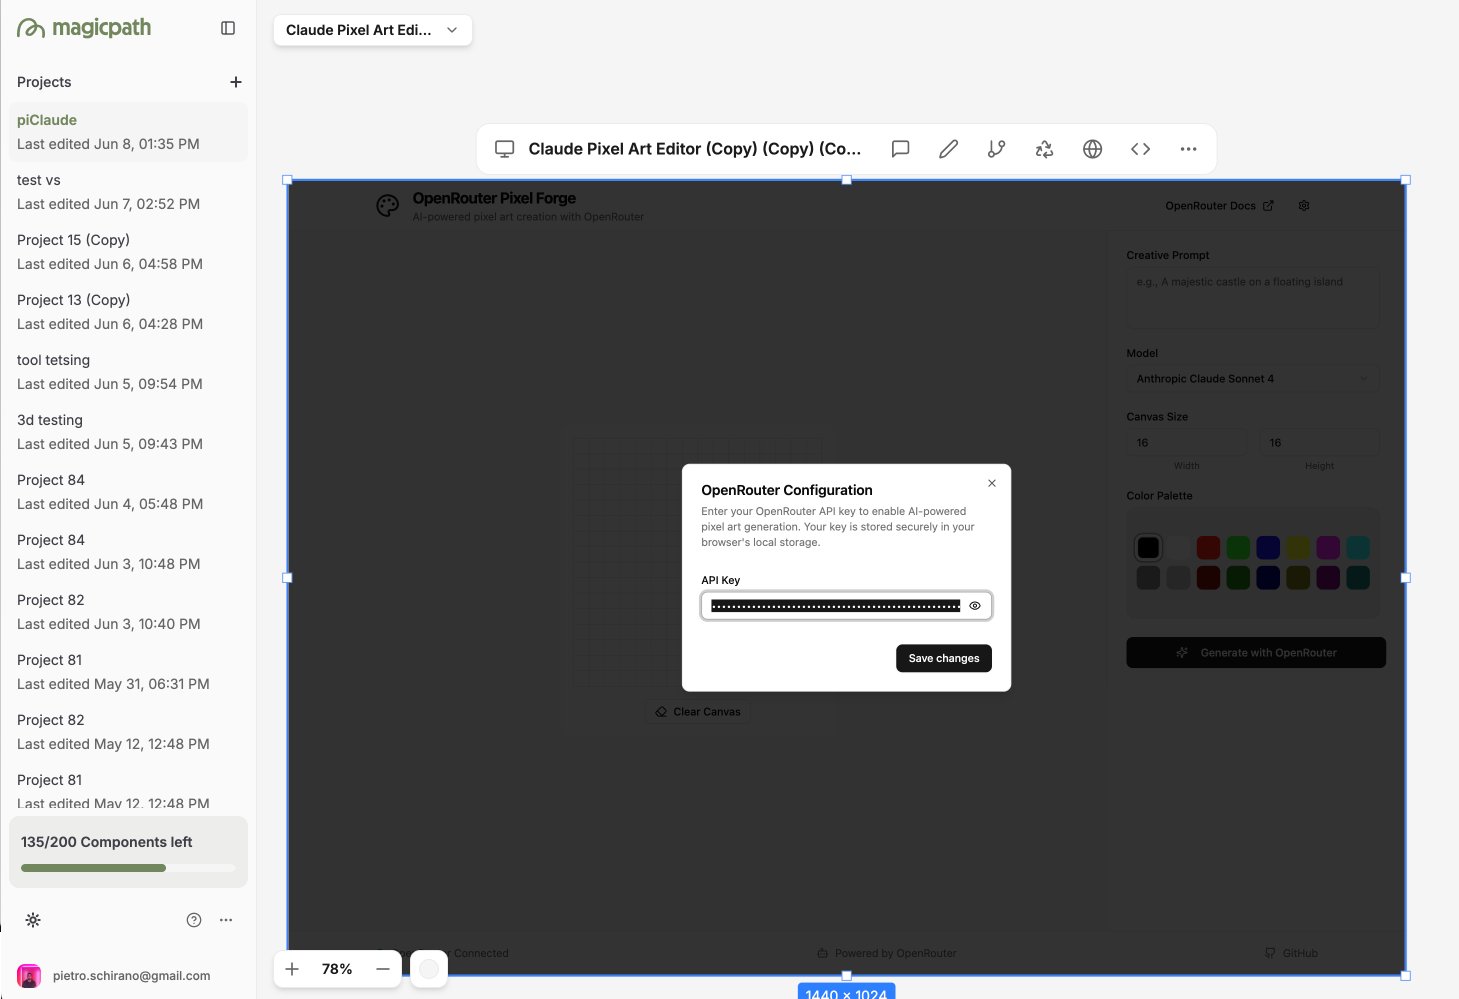Add a new project with plus icon
1459x999 pixels.
[x=236, y=82]
